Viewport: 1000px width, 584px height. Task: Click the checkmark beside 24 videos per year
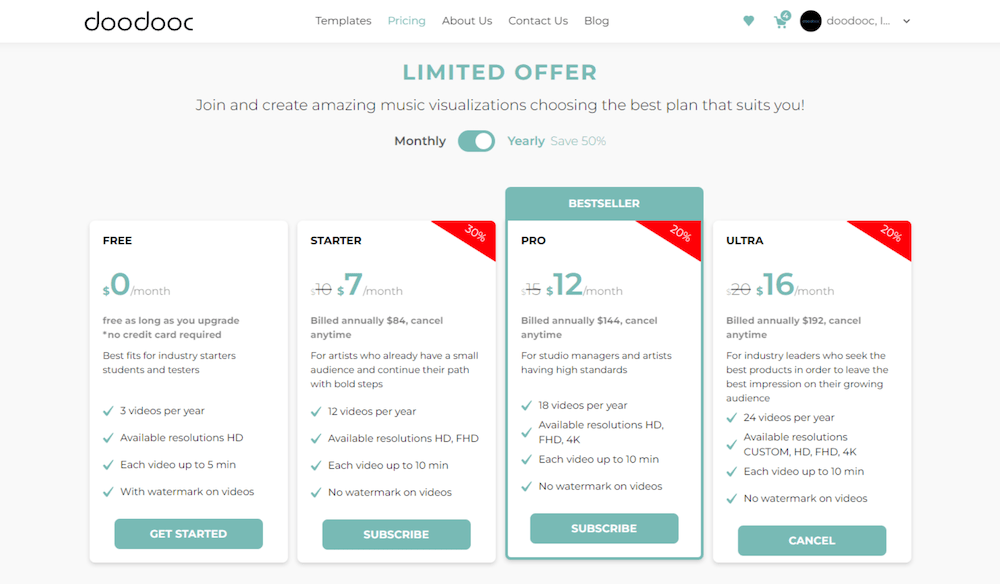(x=732, y=418)
